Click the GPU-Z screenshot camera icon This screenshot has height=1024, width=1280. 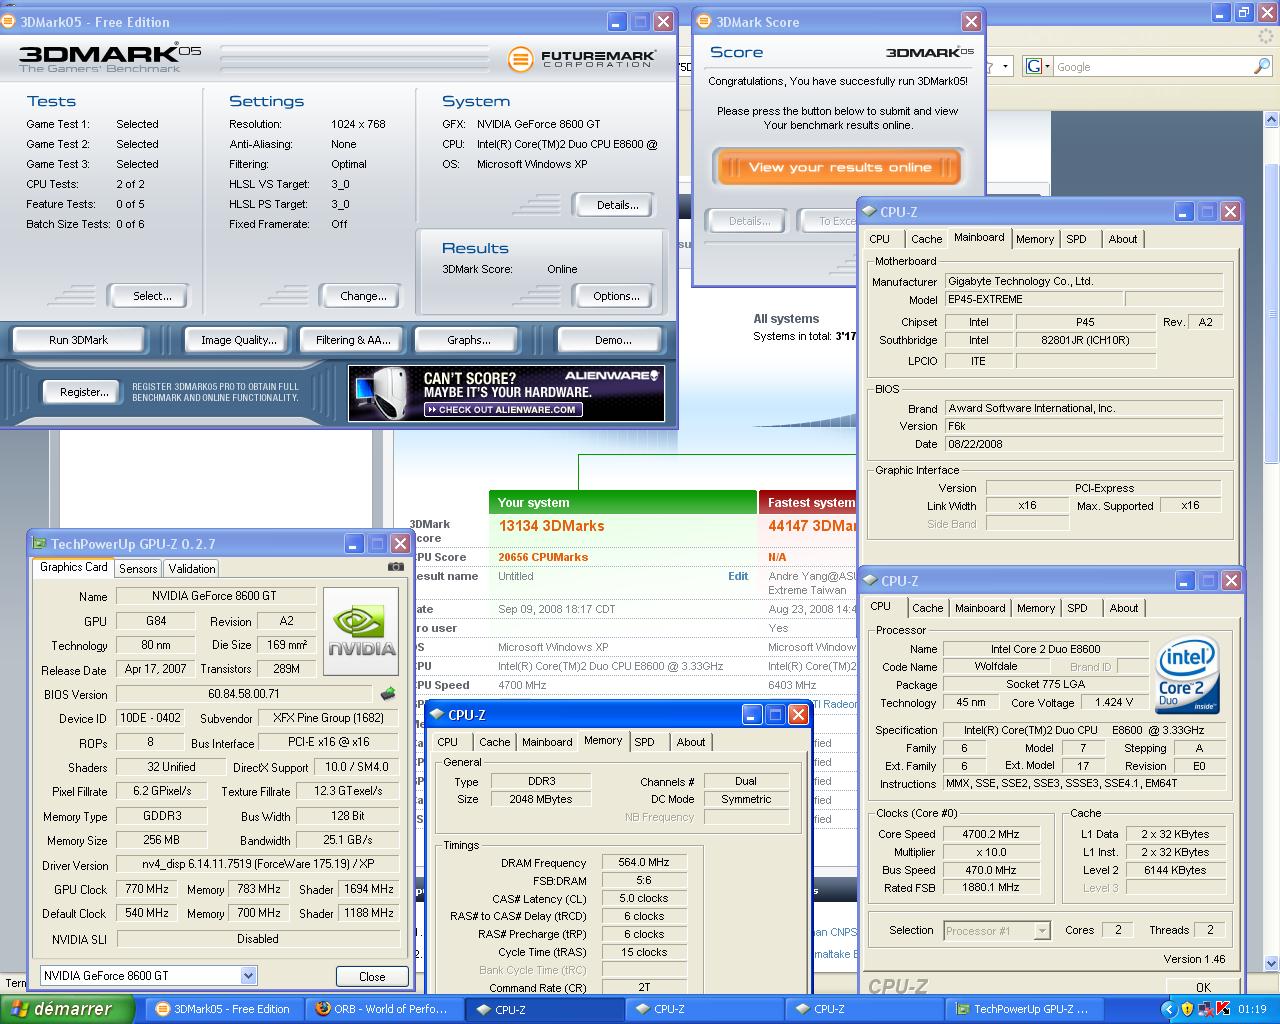click(395, 567)
